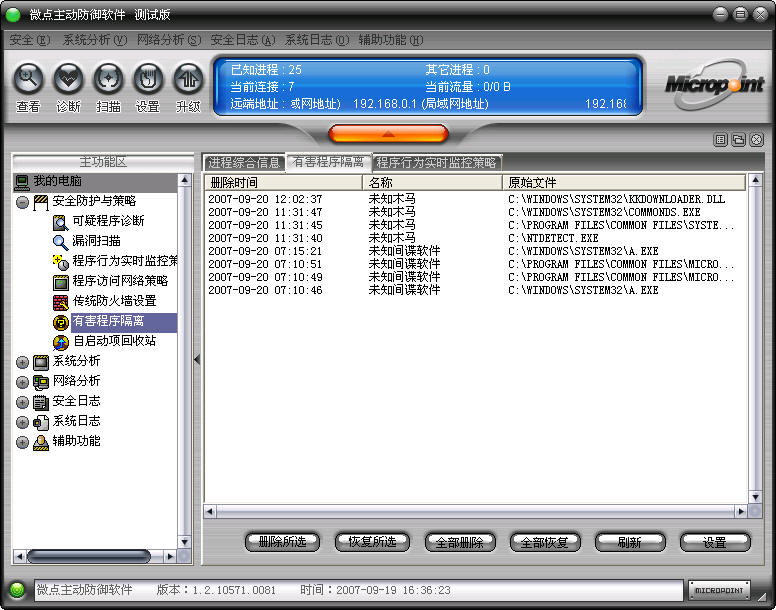Collapse the sidebar using the left-pointing splitter arrow

click(197, 360)
